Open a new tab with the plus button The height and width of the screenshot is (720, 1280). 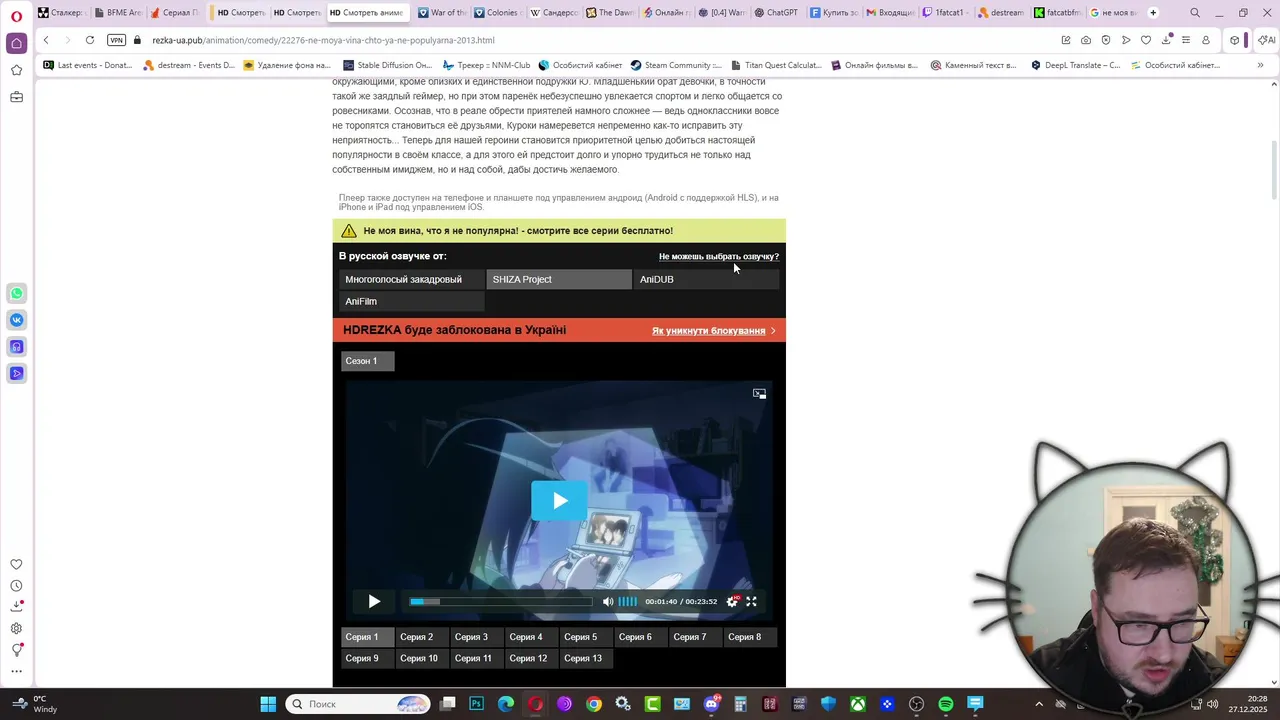[x=1153, y=13]
